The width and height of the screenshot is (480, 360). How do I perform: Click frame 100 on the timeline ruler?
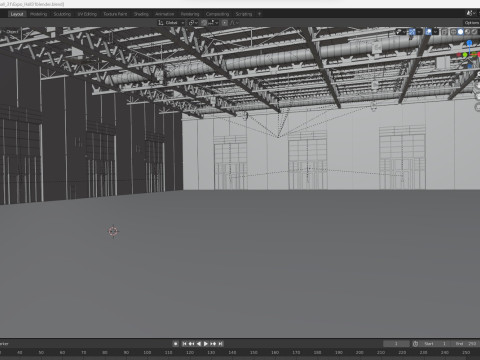147,352
